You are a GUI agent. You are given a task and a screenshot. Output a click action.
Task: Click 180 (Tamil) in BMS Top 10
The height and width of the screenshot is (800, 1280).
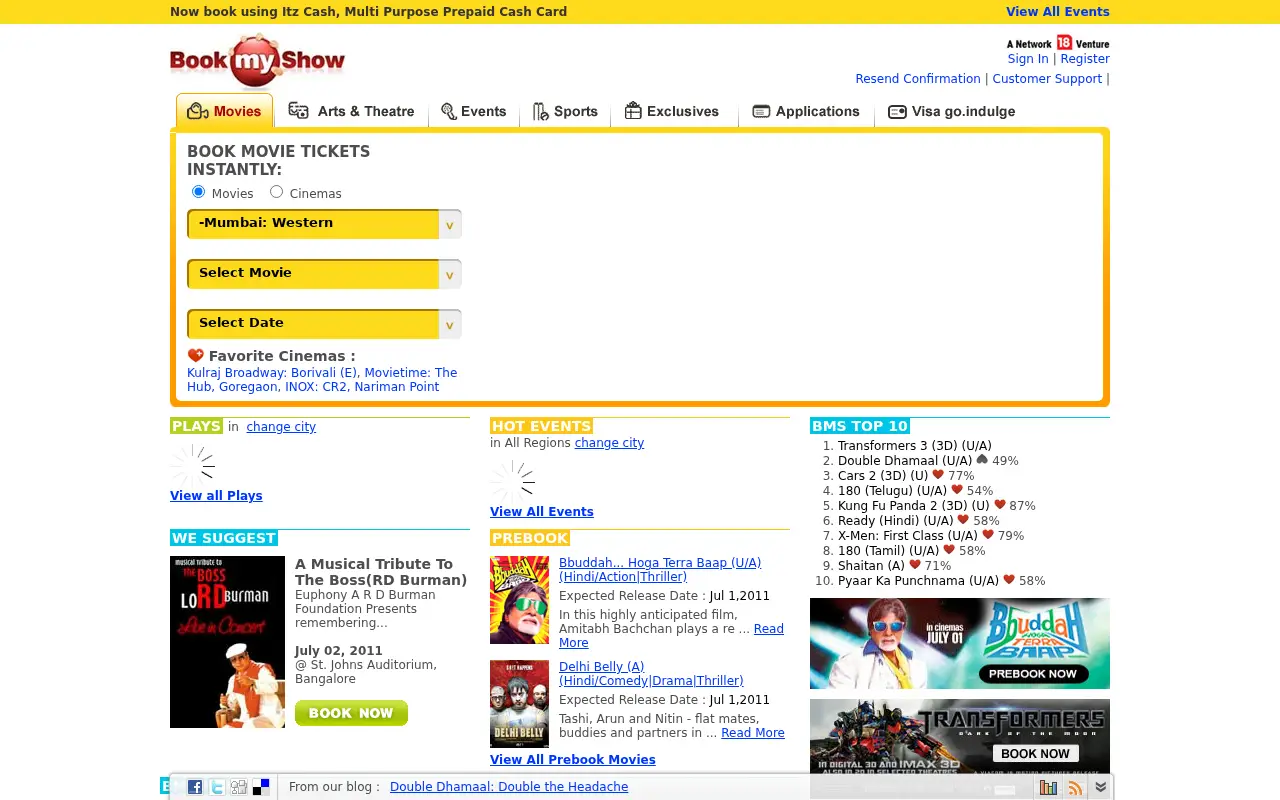[889, 551]
